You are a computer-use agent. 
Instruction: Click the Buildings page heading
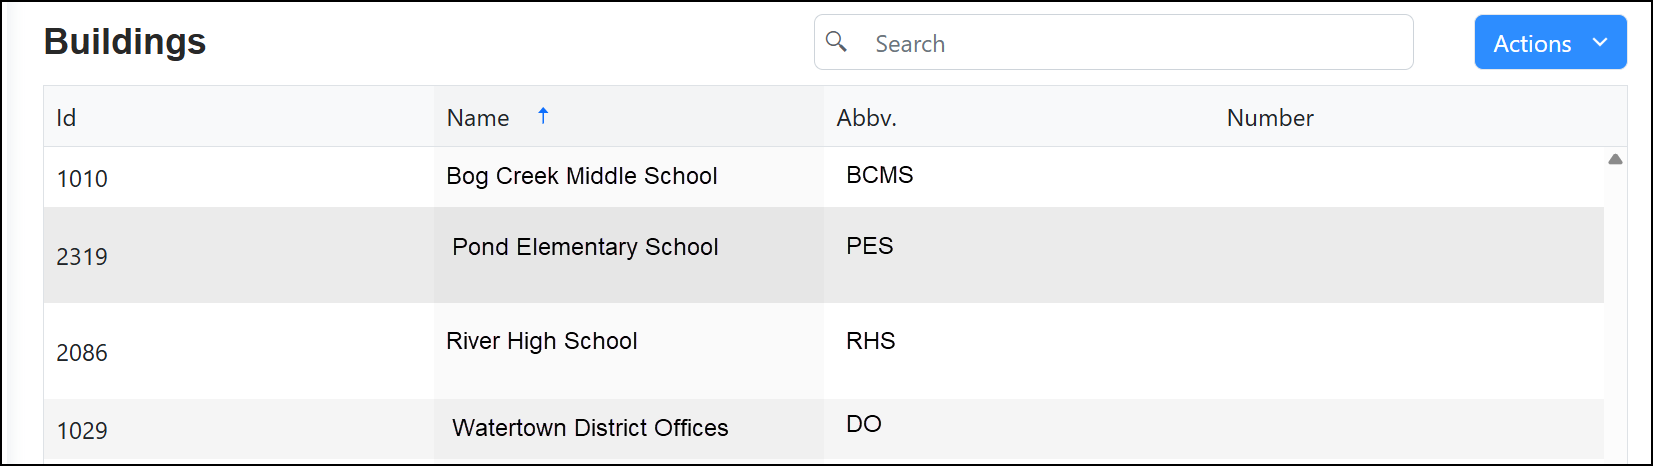click(125, 42)
